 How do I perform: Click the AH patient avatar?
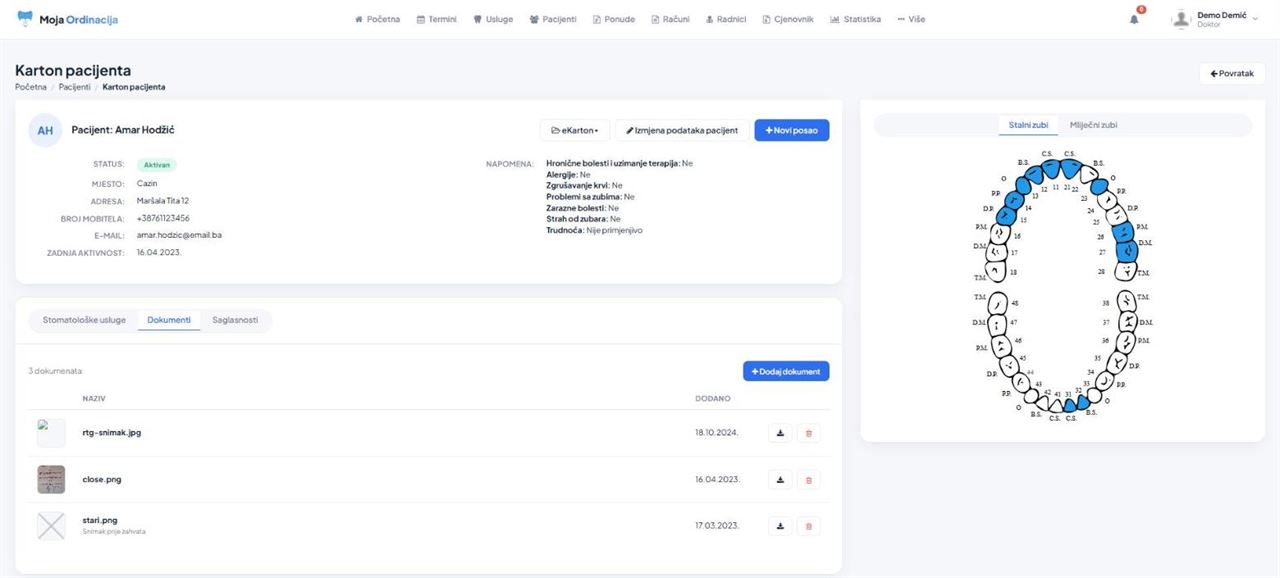point(45,130)
